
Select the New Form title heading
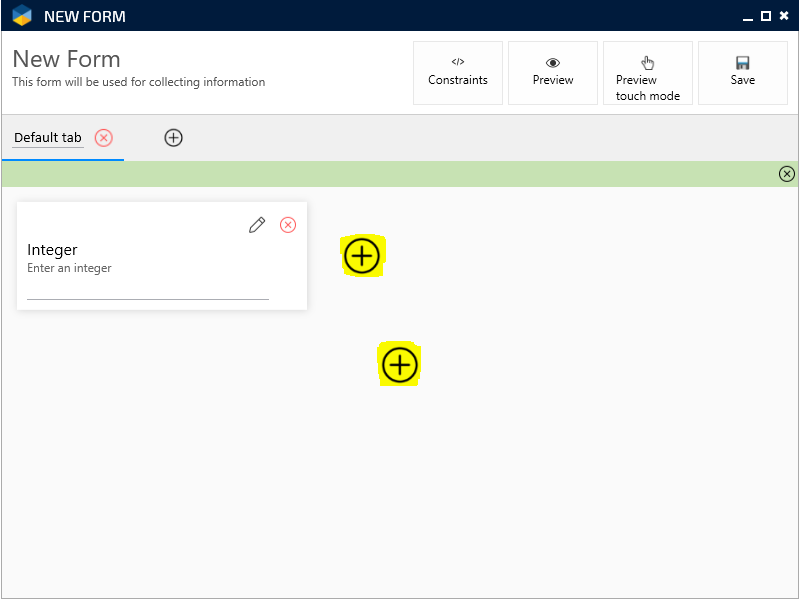tap(66, 59)
